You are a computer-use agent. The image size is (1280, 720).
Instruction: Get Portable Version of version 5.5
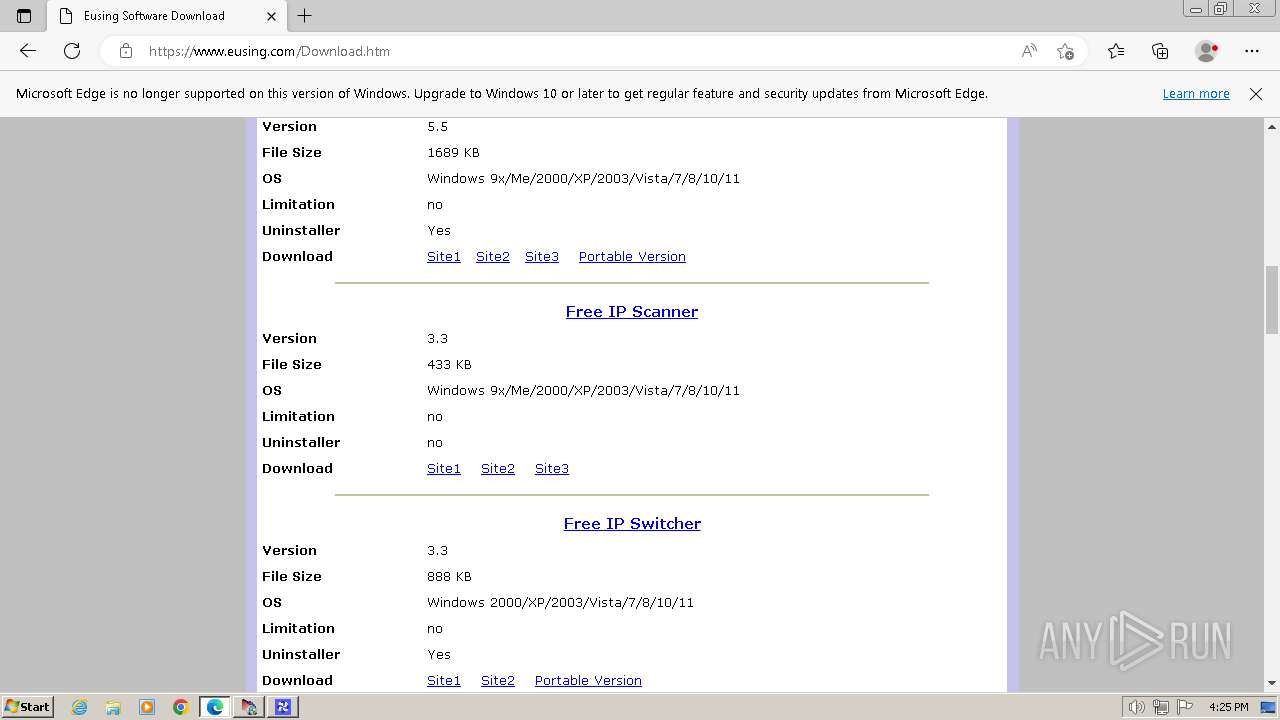point(632,257)
